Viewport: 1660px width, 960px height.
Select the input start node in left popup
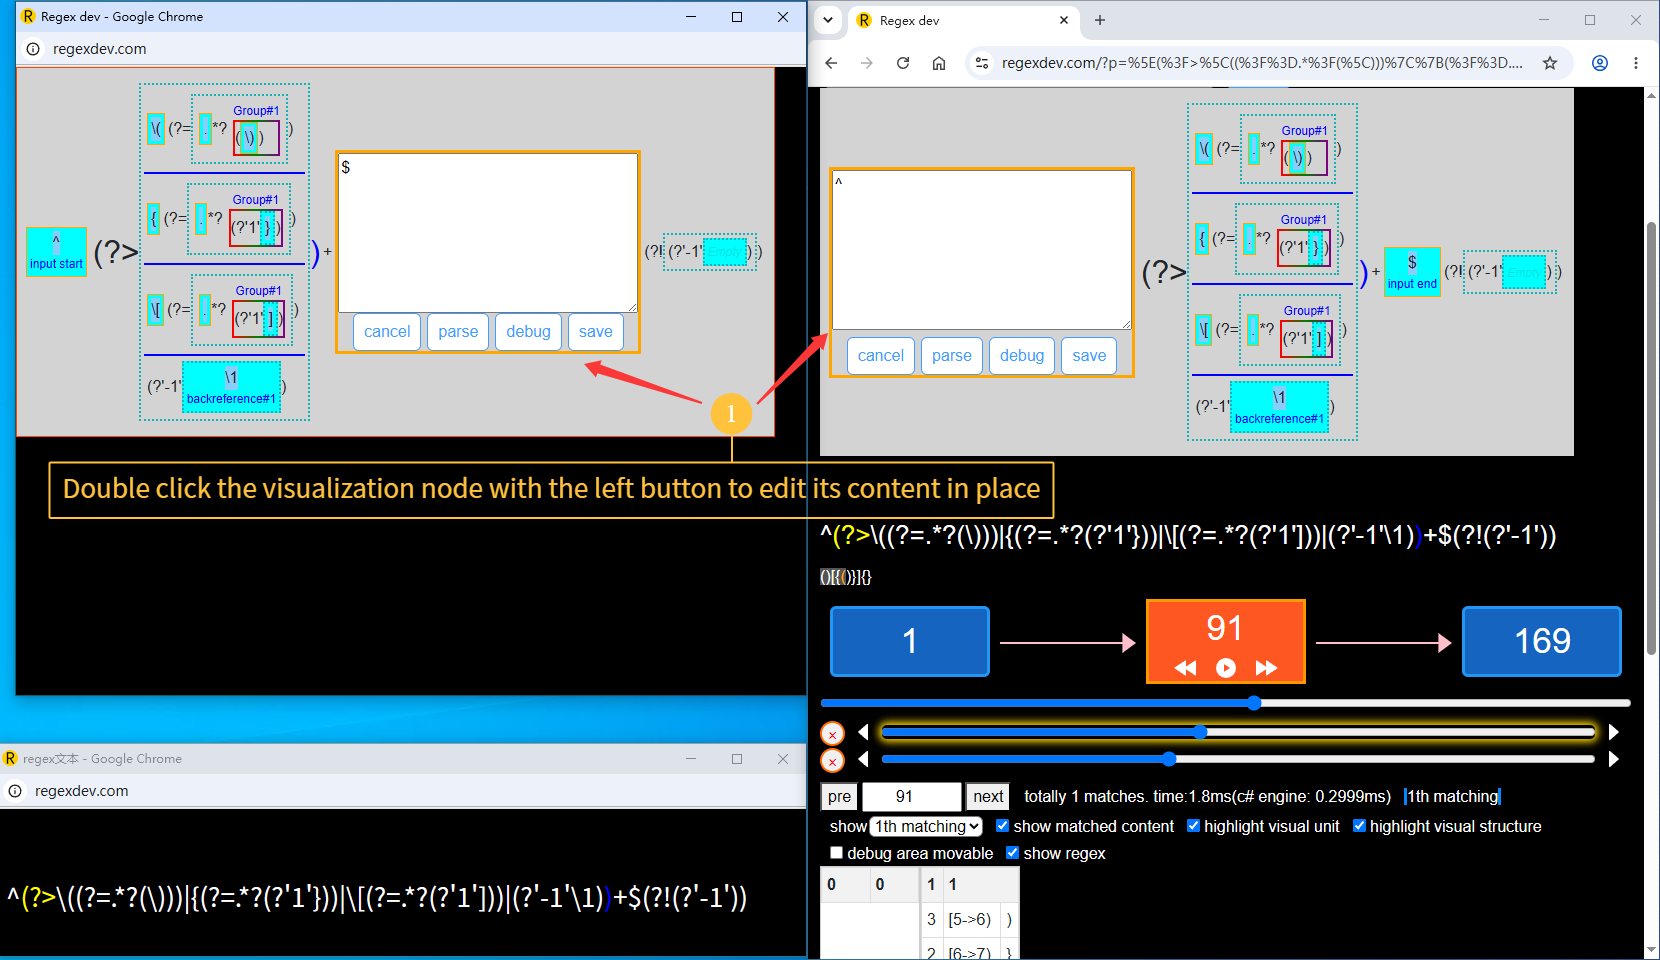pos(56,252)
